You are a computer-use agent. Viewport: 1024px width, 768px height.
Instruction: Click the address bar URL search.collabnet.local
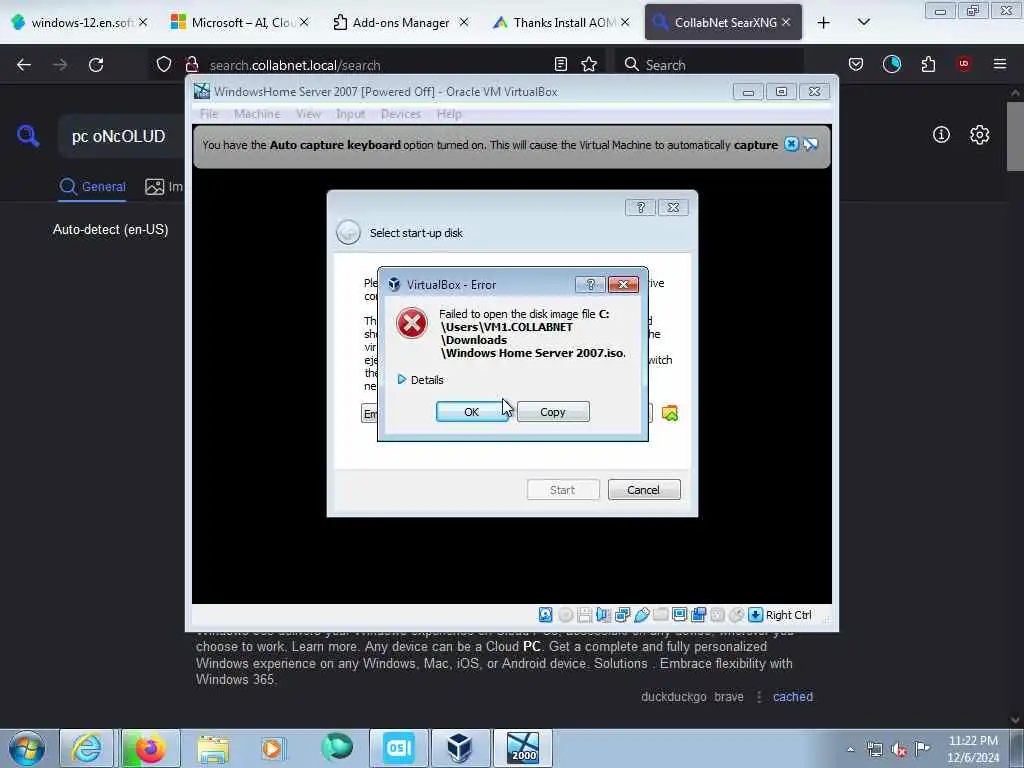coord(295,65)
